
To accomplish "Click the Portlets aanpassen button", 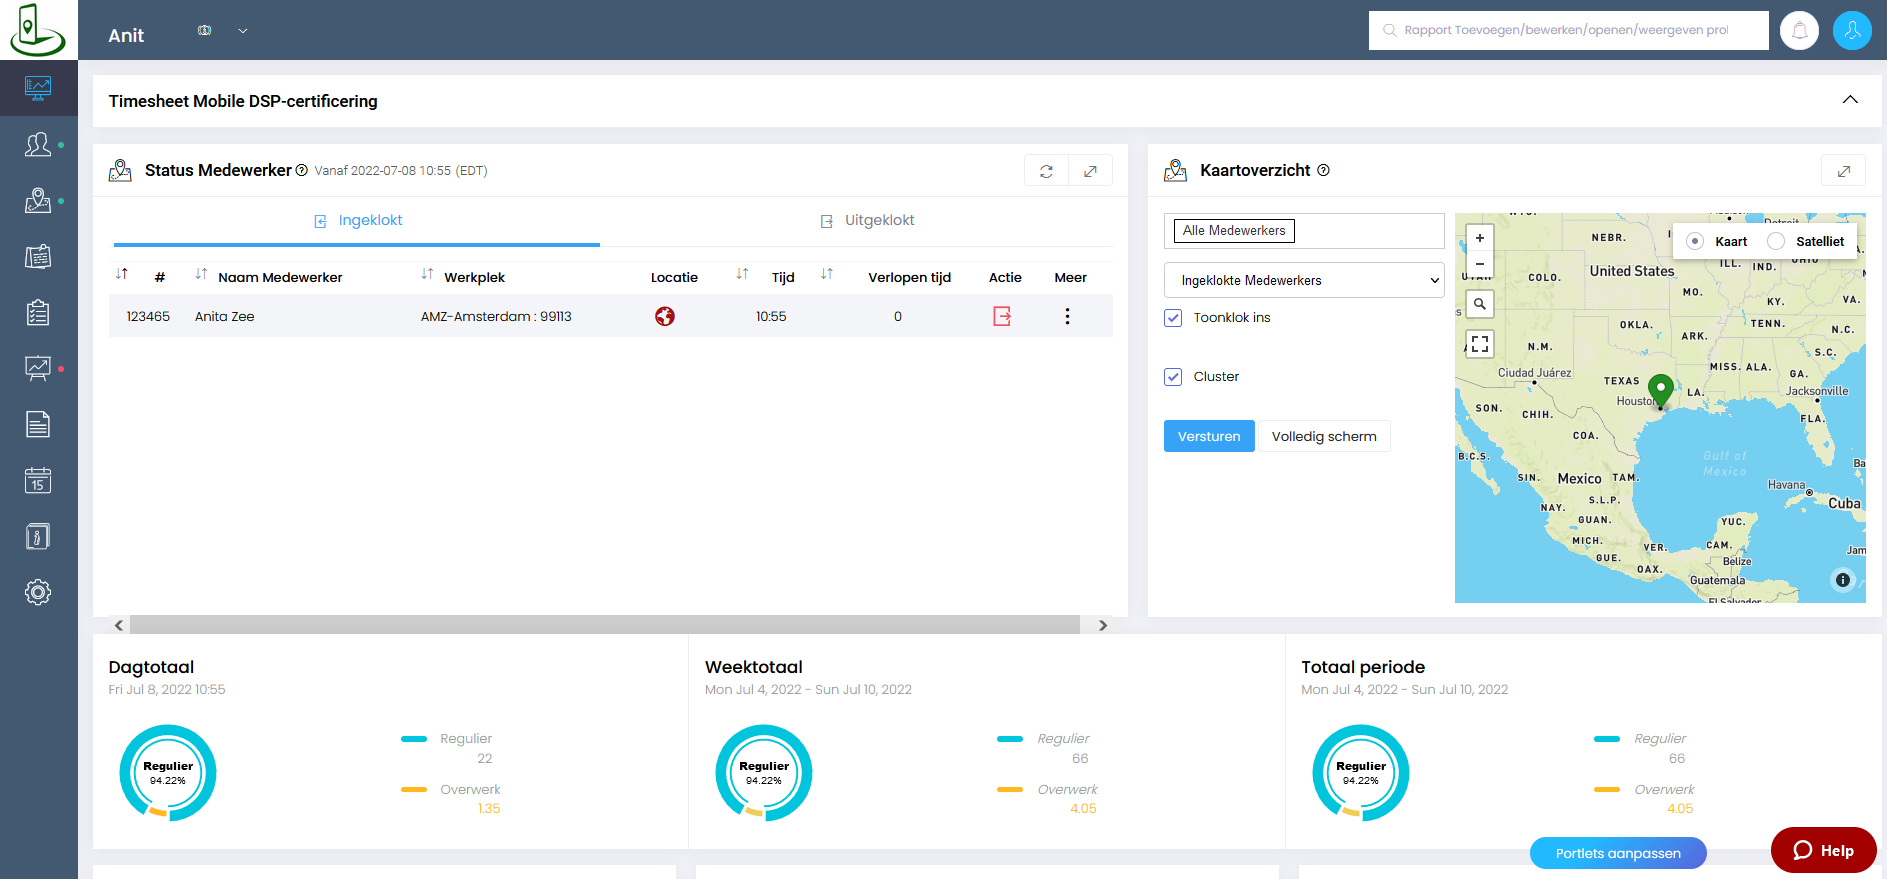I will 1617,853.
